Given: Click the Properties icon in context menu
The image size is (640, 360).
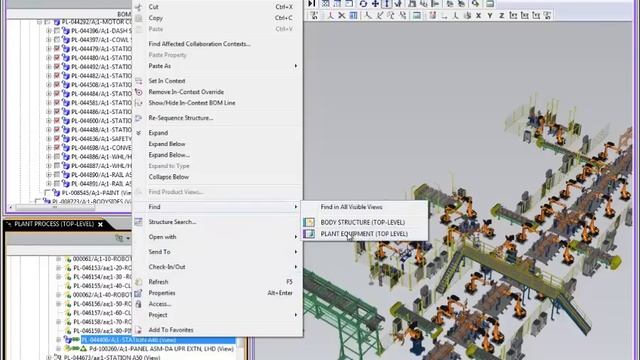Looking at the screenshot, I should coord(139,293).
